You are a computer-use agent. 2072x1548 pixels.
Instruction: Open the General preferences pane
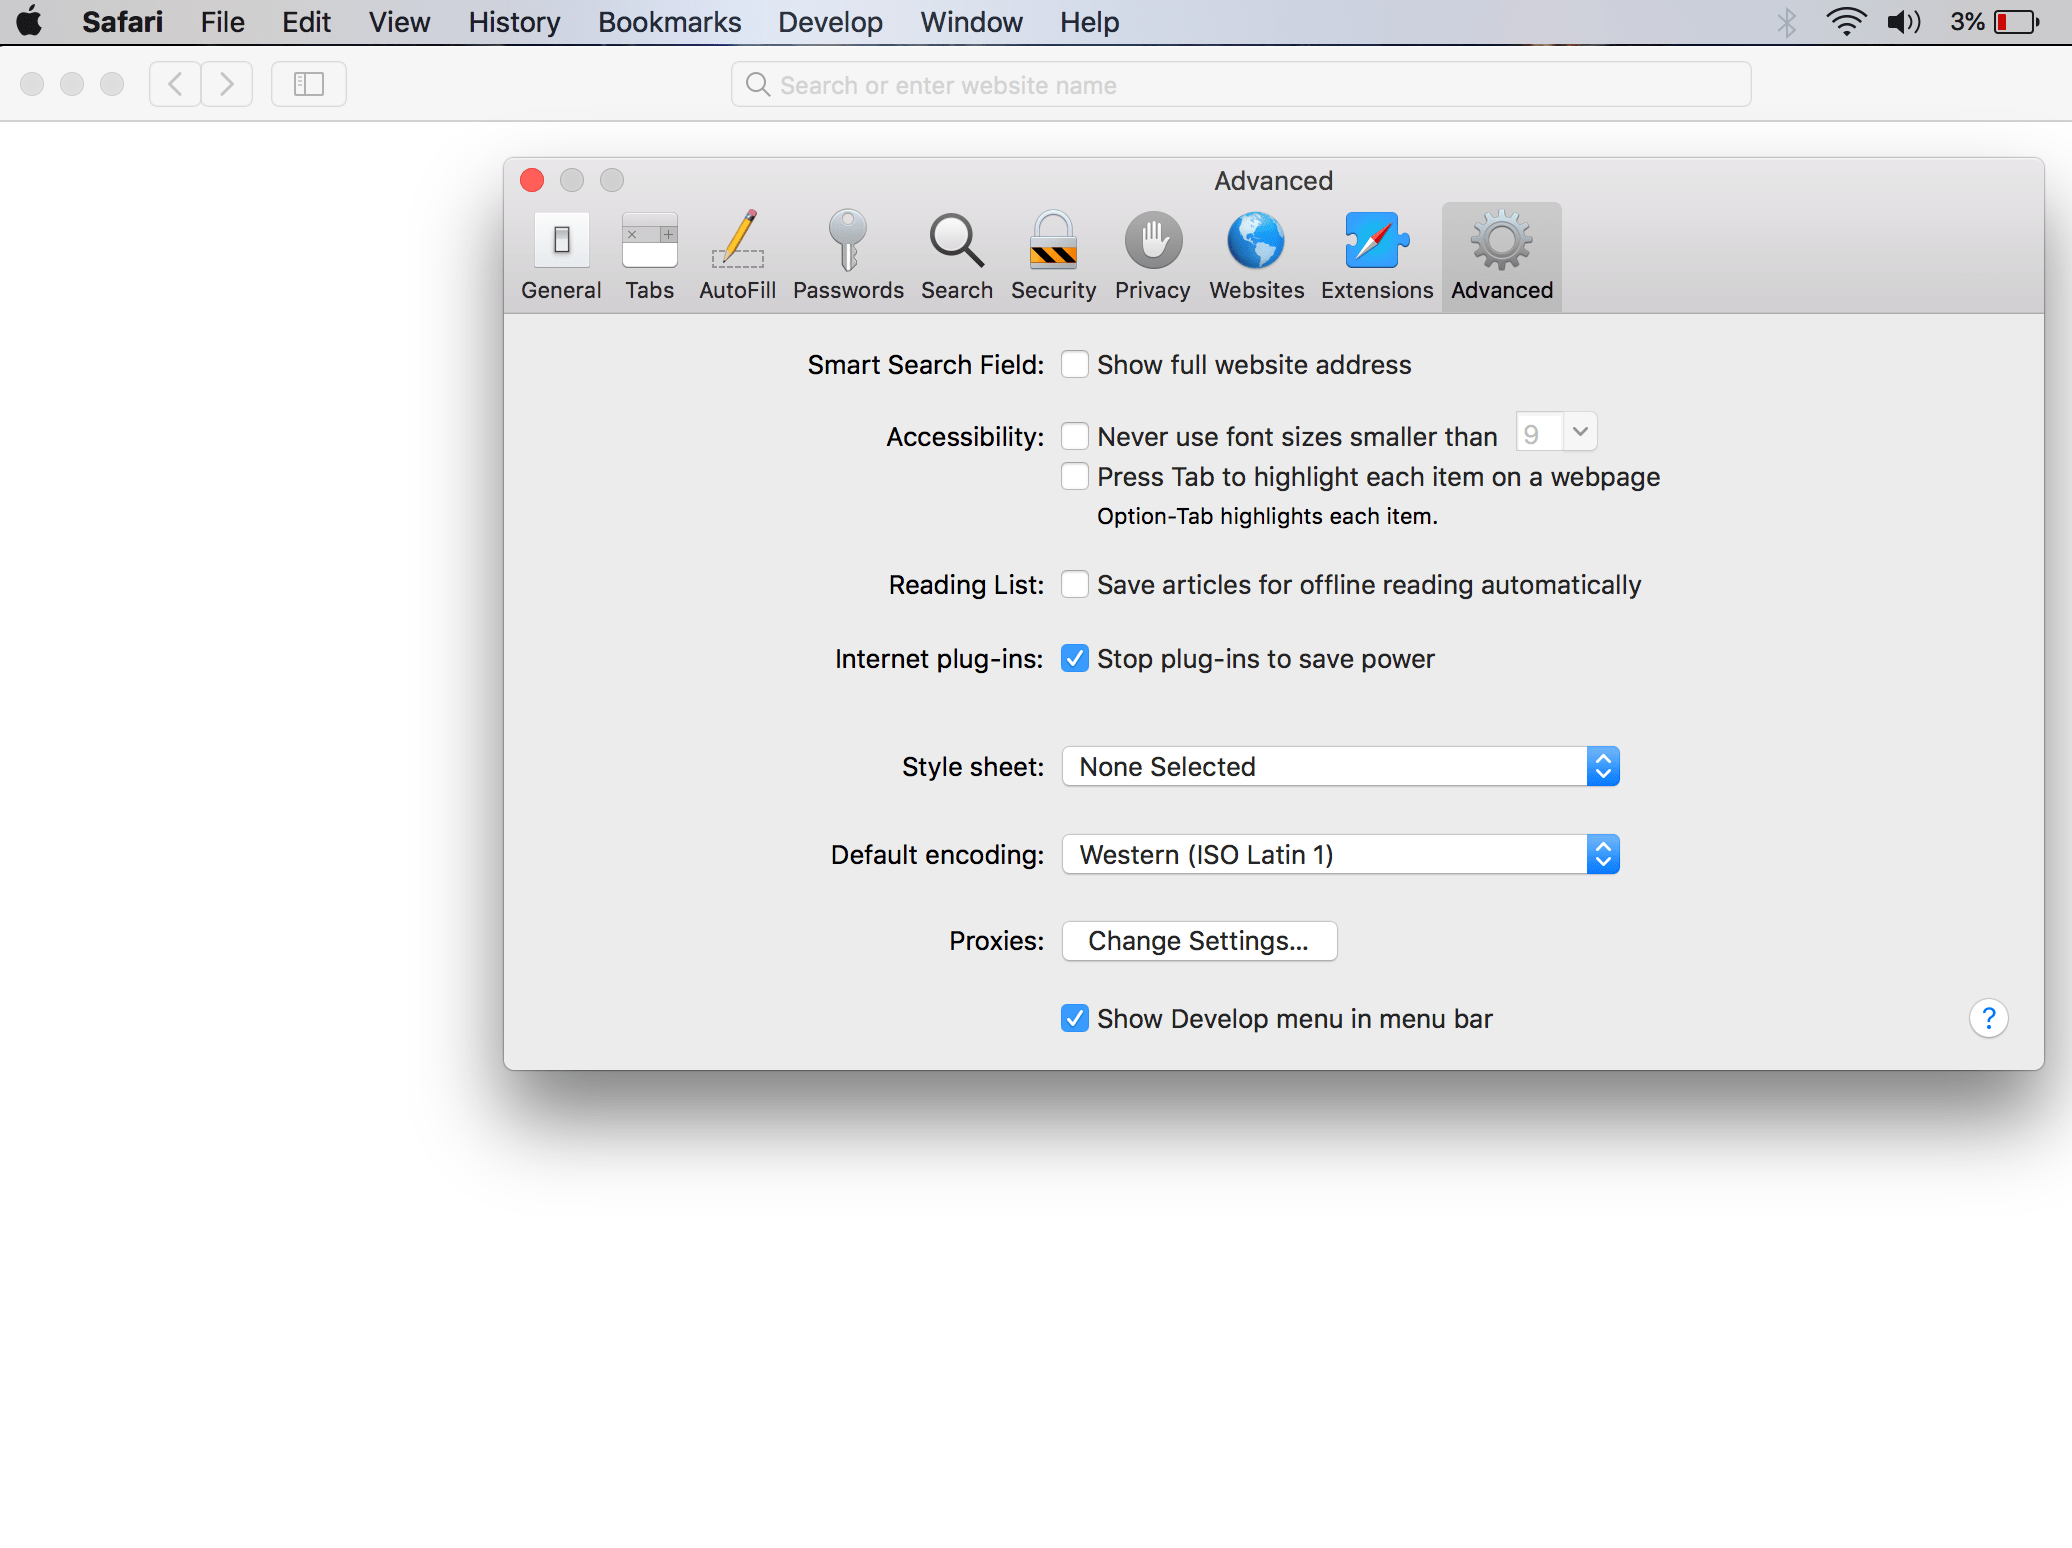(560, 255)
